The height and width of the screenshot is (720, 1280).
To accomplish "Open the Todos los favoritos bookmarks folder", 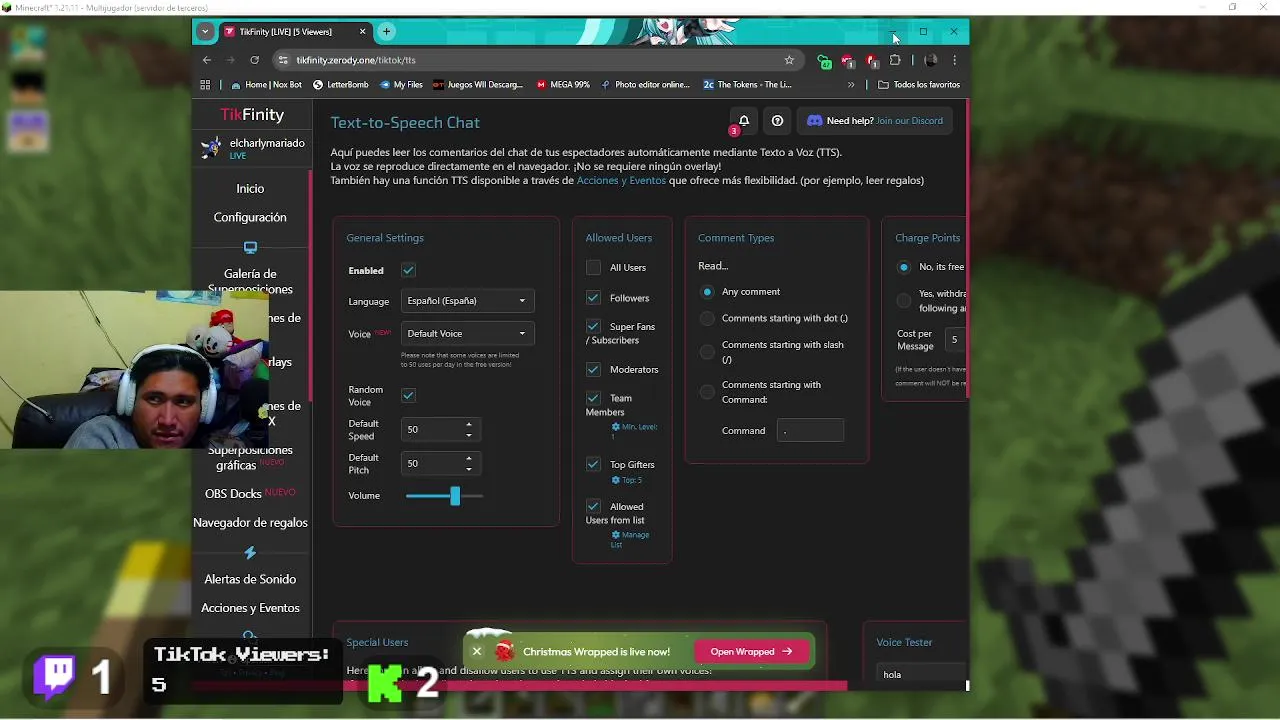I will click(x=919, y=85).
